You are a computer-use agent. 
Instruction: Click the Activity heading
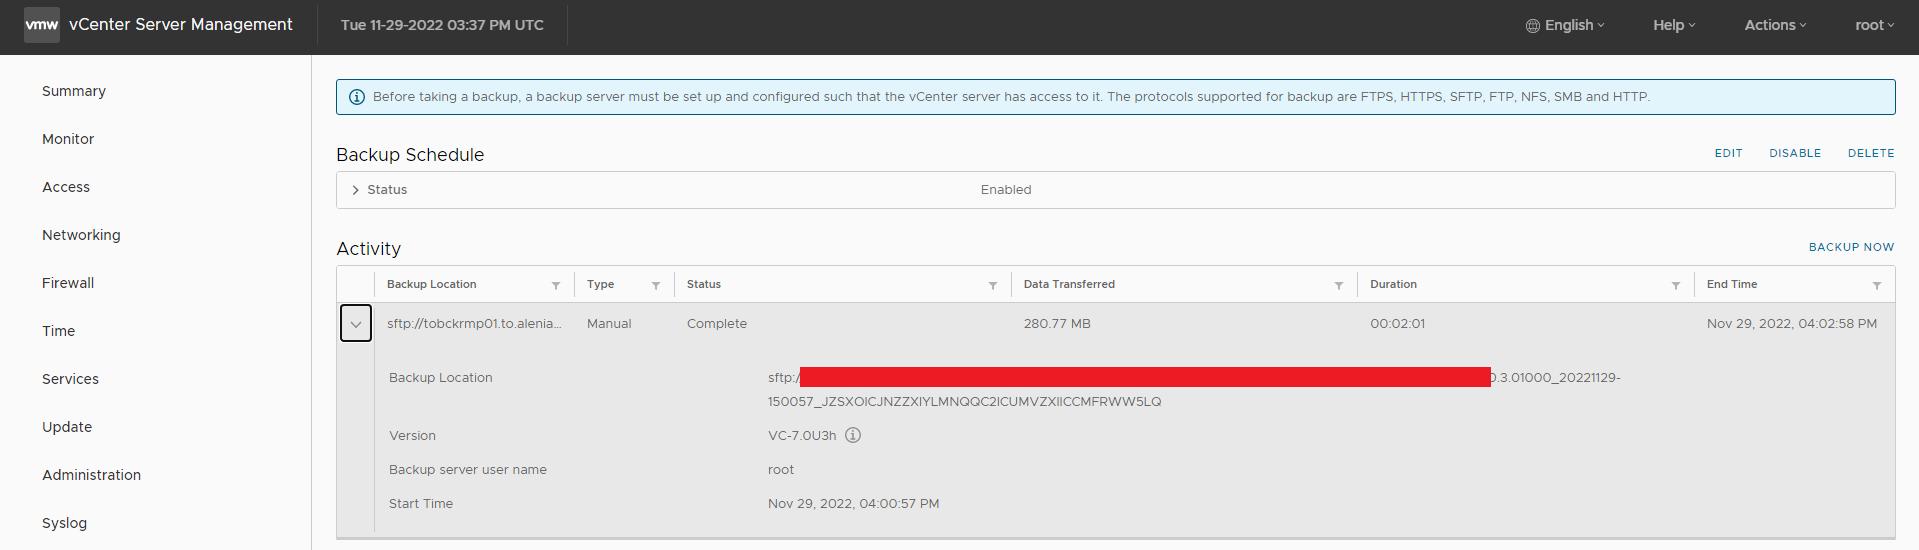click(368, 249)
